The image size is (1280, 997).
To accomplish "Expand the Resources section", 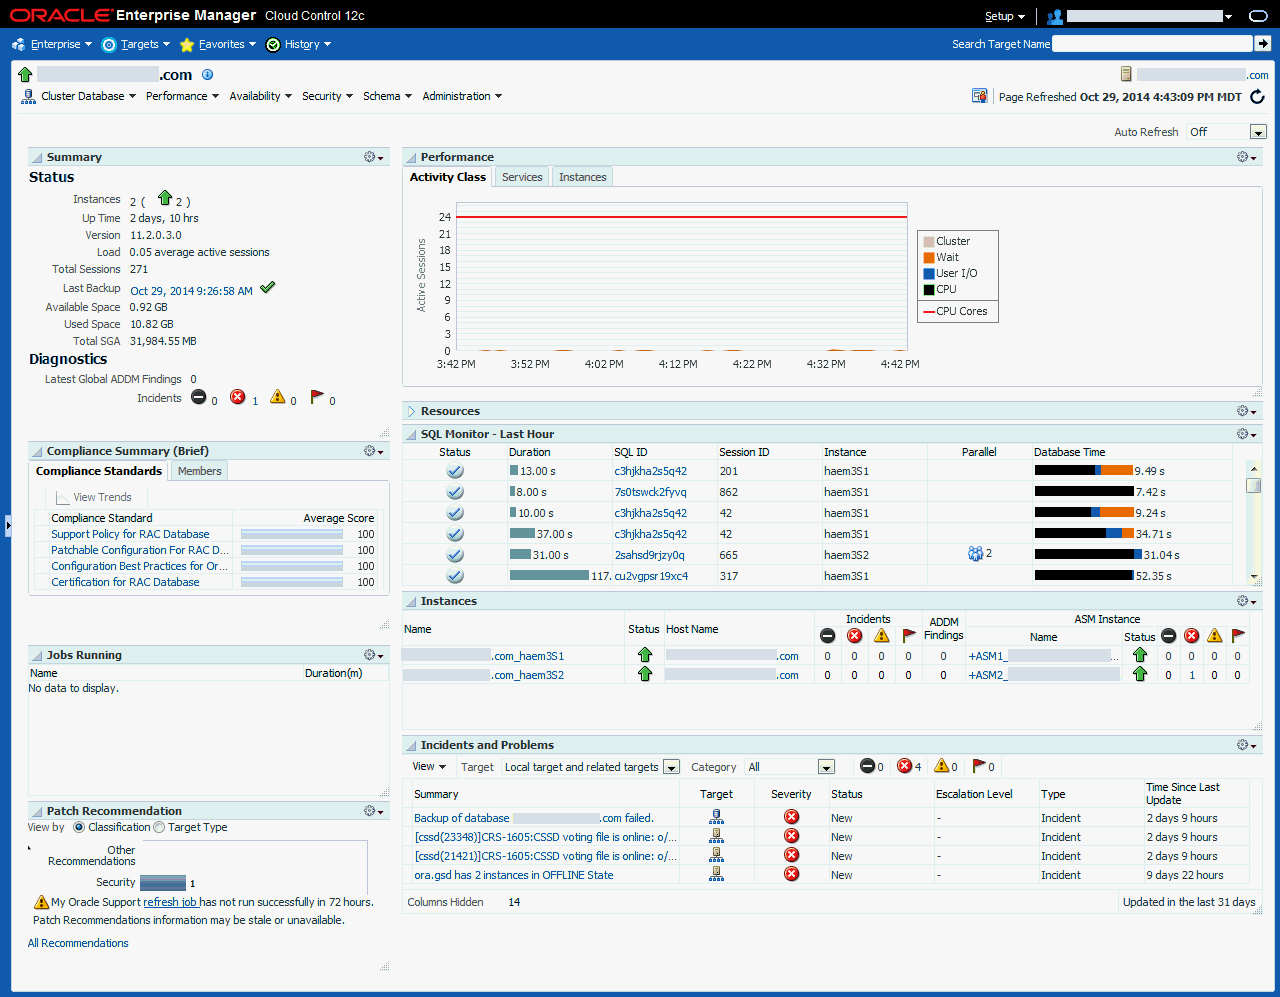I will coord(411,411).
